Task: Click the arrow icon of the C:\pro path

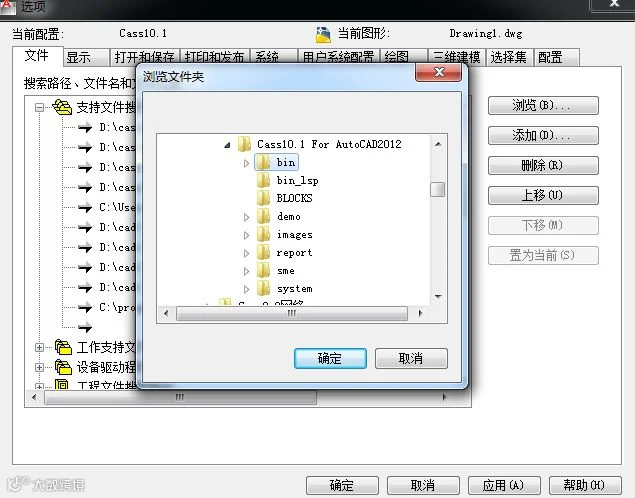Action: pyautogui.click(x=85, y=308)
